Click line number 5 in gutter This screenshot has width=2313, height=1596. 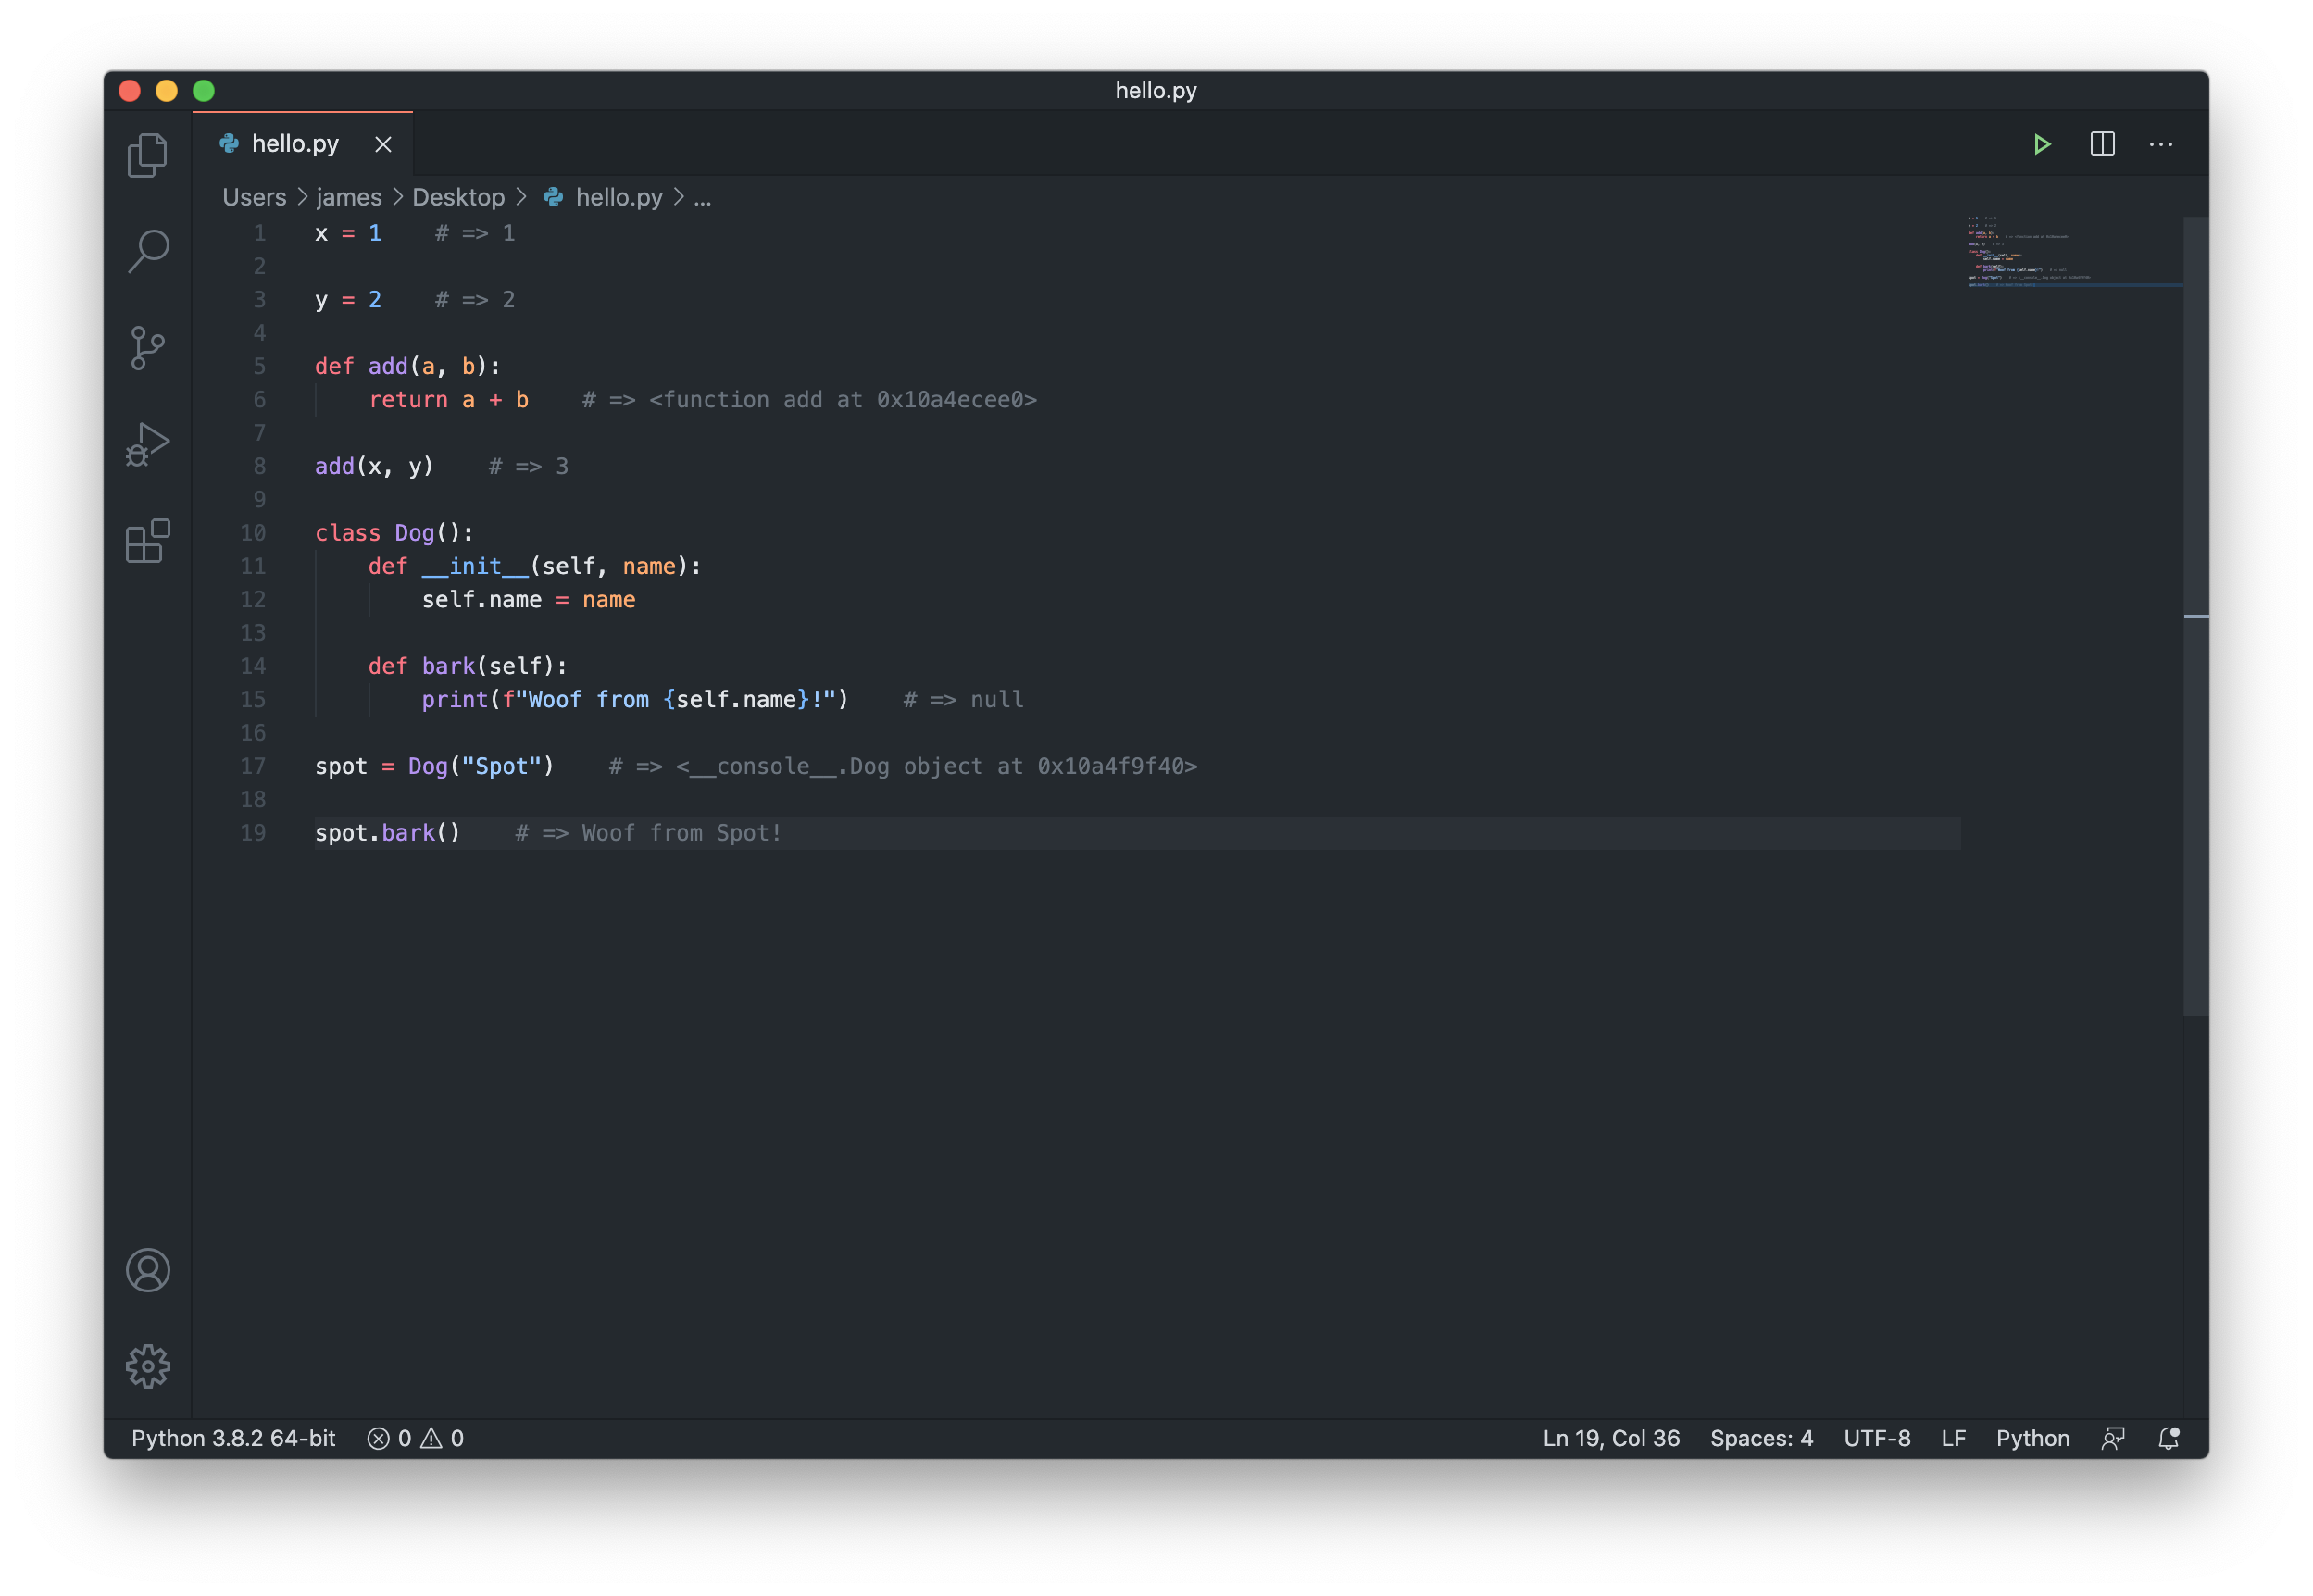point(259,366)
